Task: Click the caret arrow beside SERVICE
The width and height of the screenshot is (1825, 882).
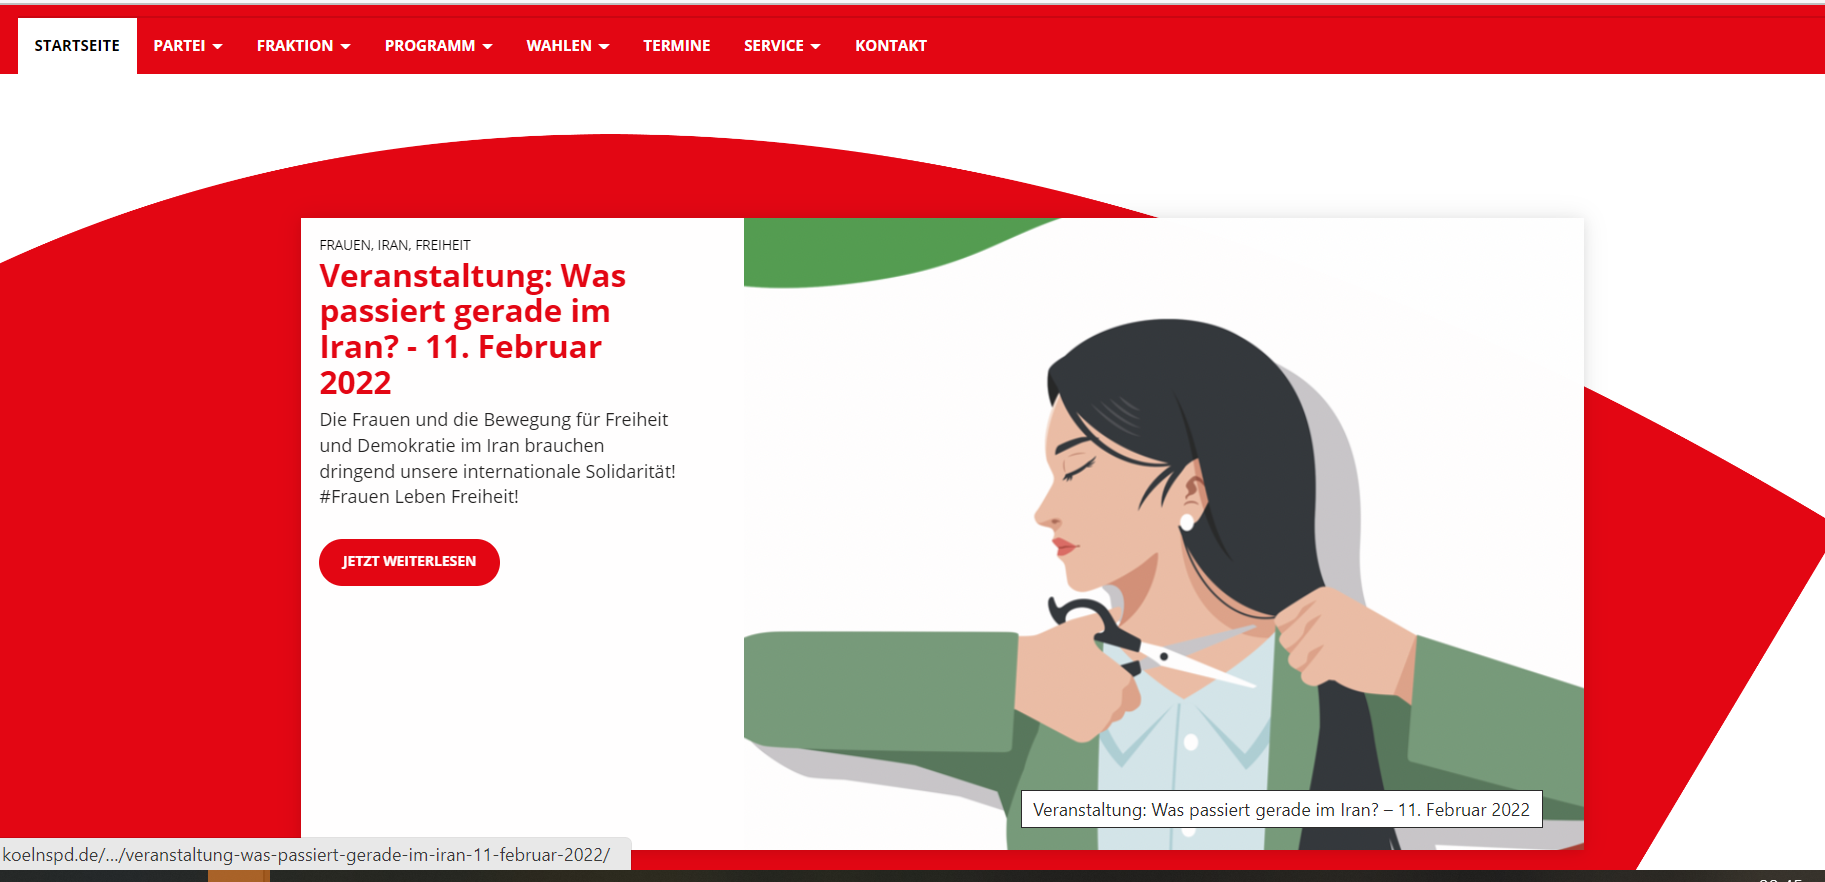Action: coord(816,47)
